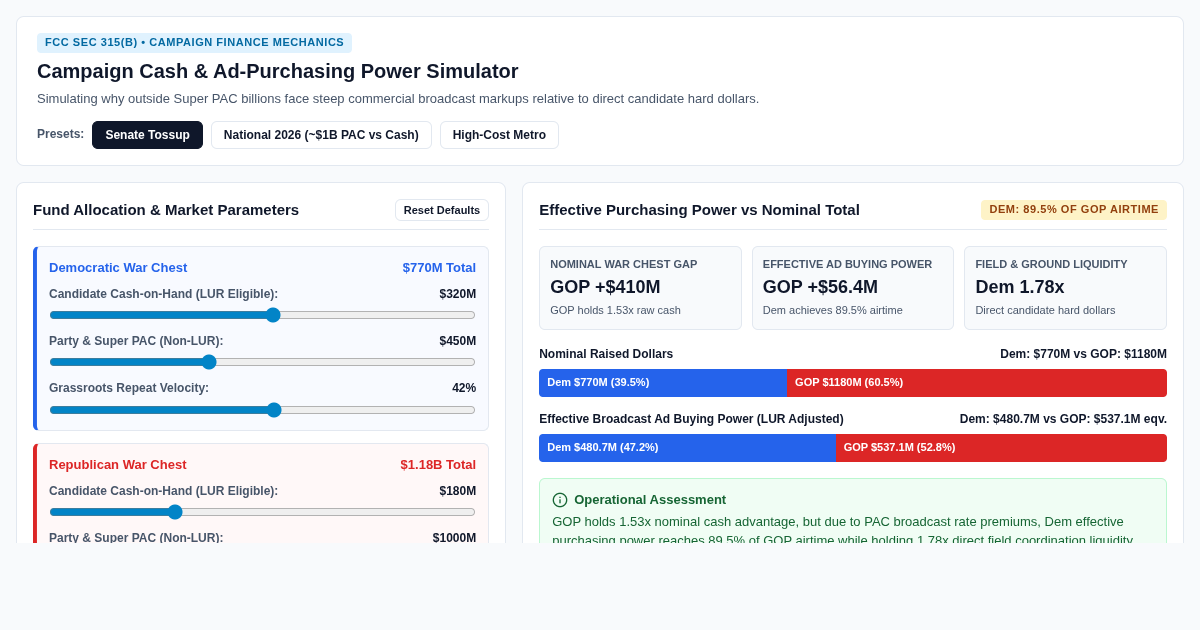
Task: Click the Dem $480.7M (47.2%) bar segment
Action: pyautogui.click(x=687, y=448)
